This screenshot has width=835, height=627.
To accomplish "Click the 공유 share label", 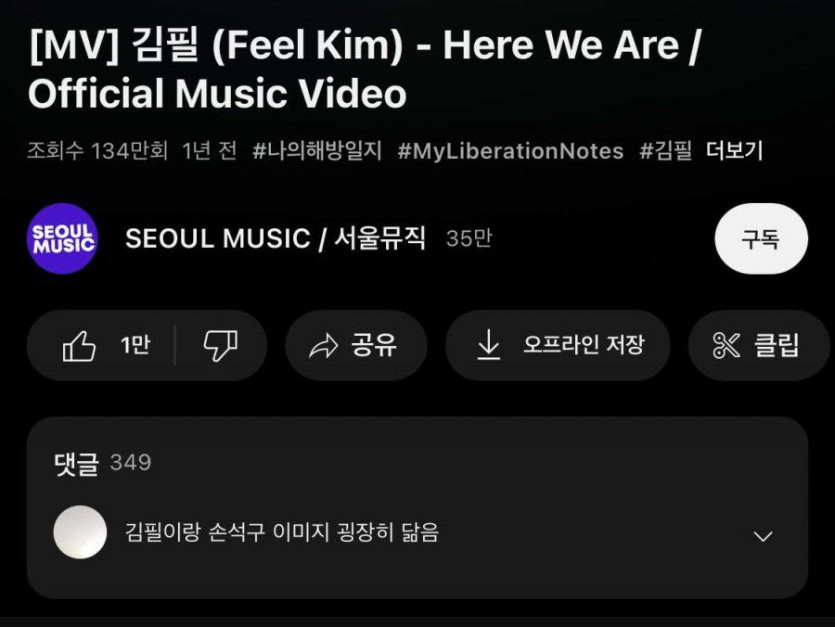I will point(374,345).
